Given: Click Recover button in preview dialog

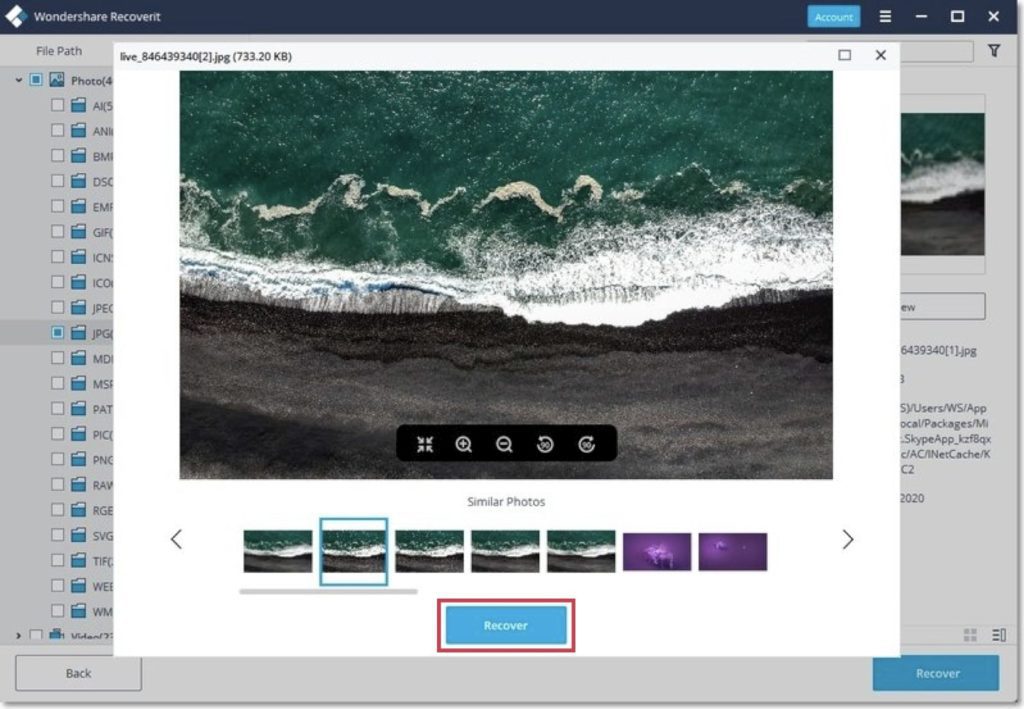Looking at the screenshot, I should (x=506, y=625).
